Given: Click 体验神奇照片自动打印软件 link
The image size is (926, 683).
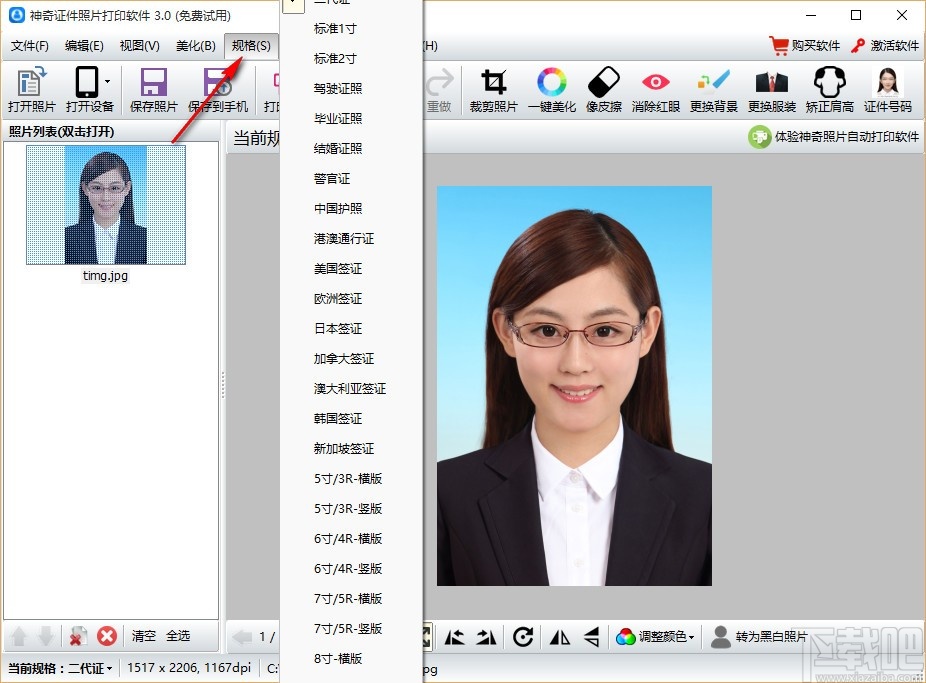Looking at the screenshot, I should [833, 137].
